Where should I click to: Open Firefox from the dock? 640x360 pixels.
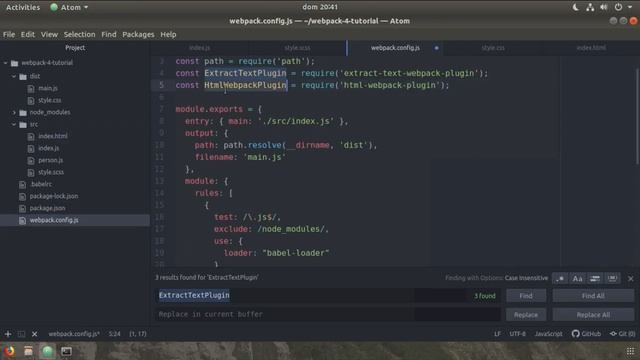9,351
